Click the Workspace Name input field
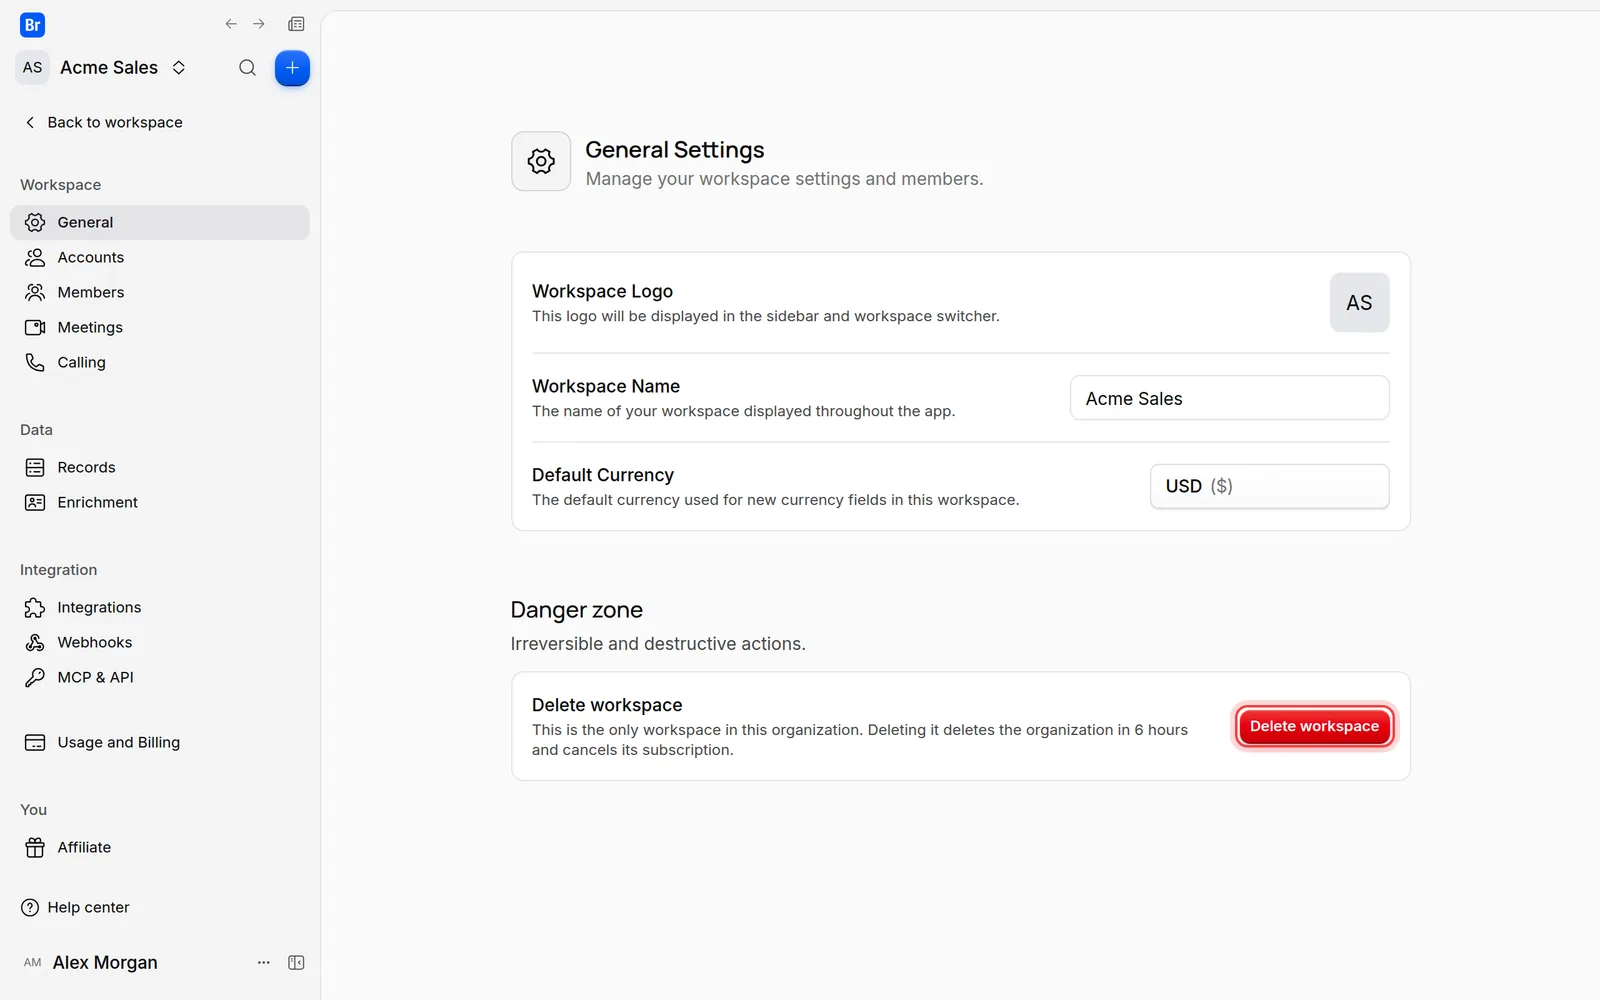 coord(1229,398)
